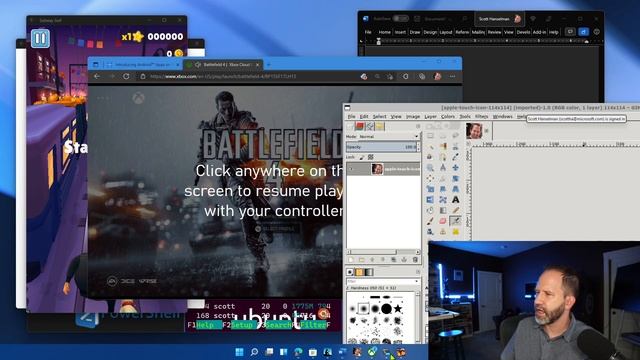Open Windows Start menu on taskbar
Viewport: 640px width, 360px height.
(x=240, y=352)
